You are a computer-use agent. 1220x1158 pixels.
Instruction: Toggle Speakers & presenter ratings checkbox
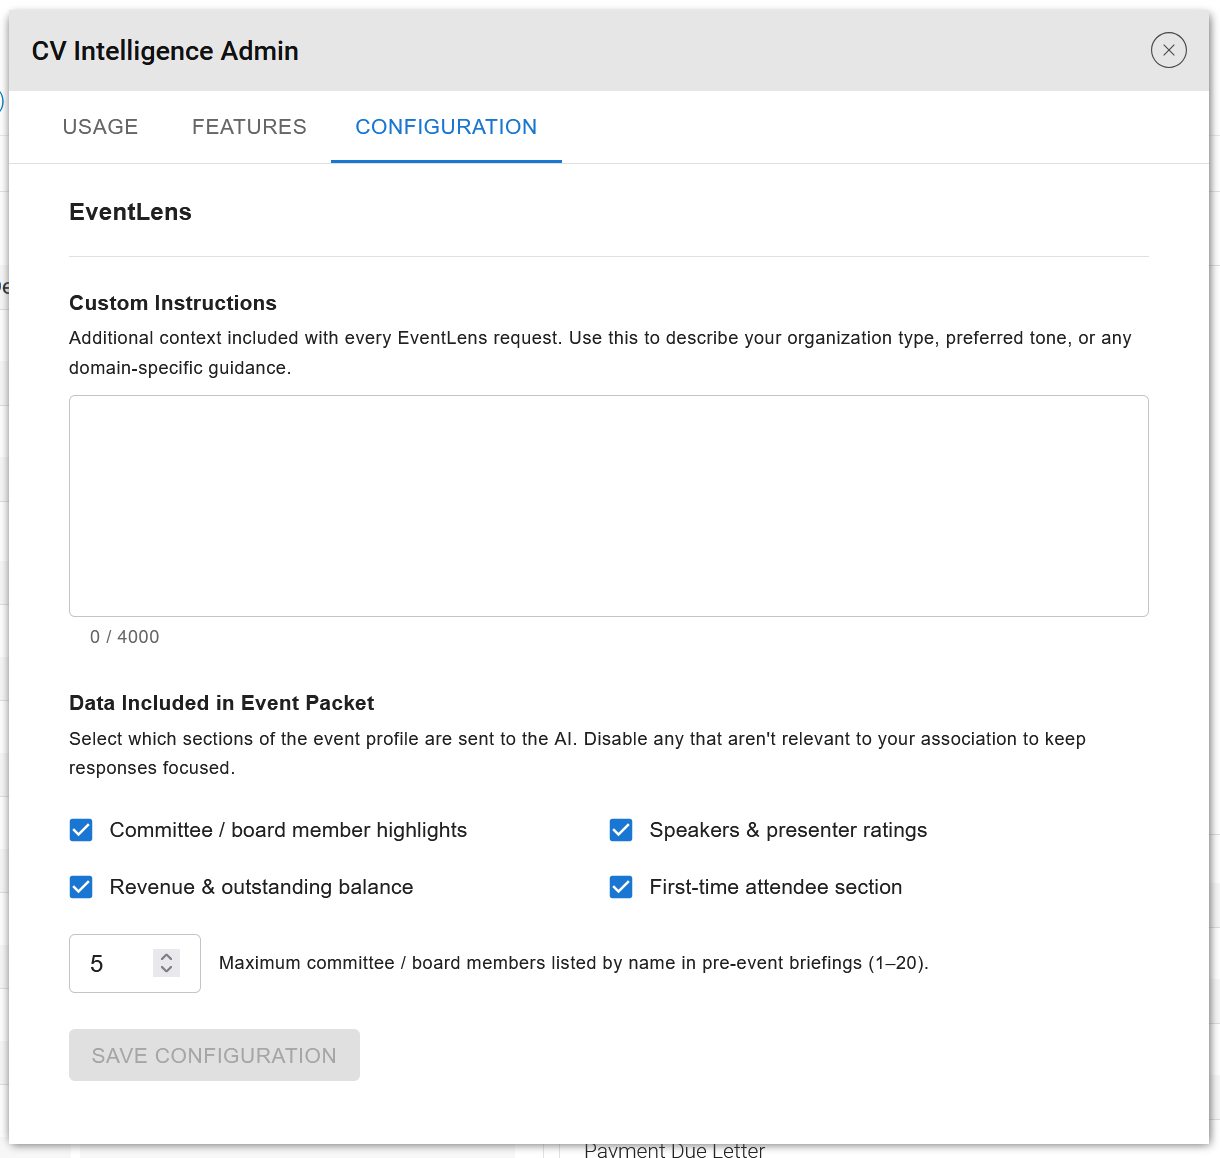621,830
